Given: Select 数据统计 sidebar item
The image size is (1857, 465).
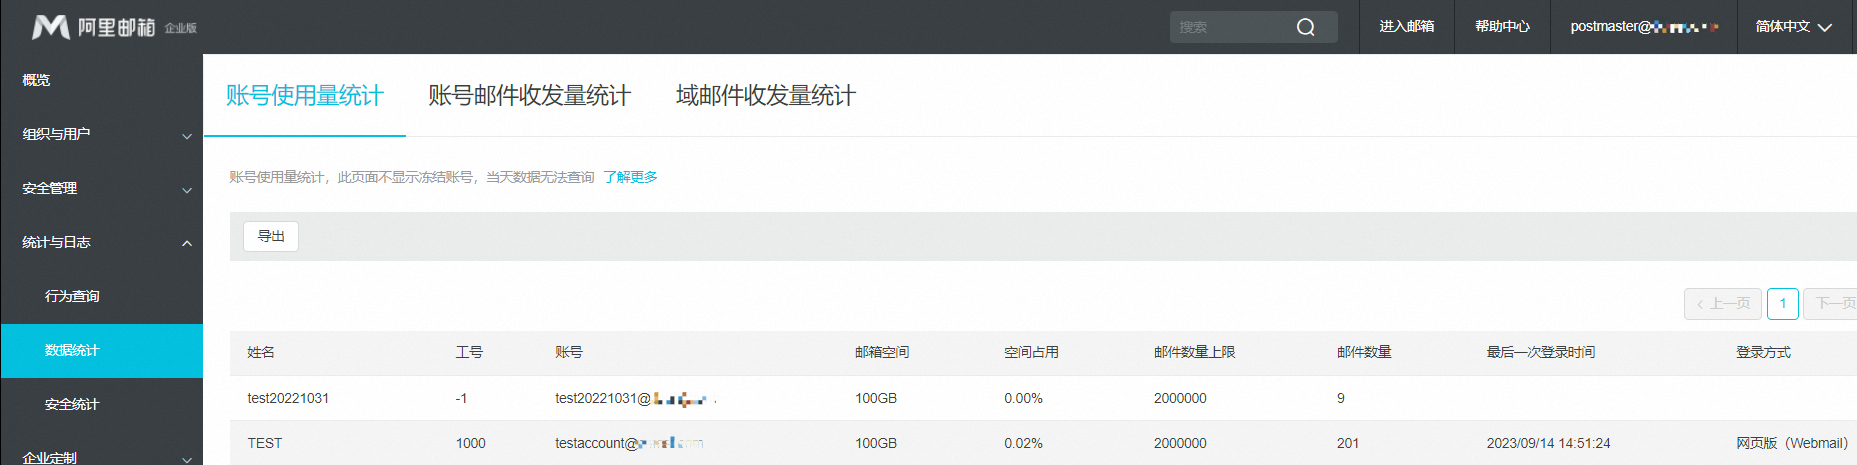Looking at the screenshot, I should [101, 350].
